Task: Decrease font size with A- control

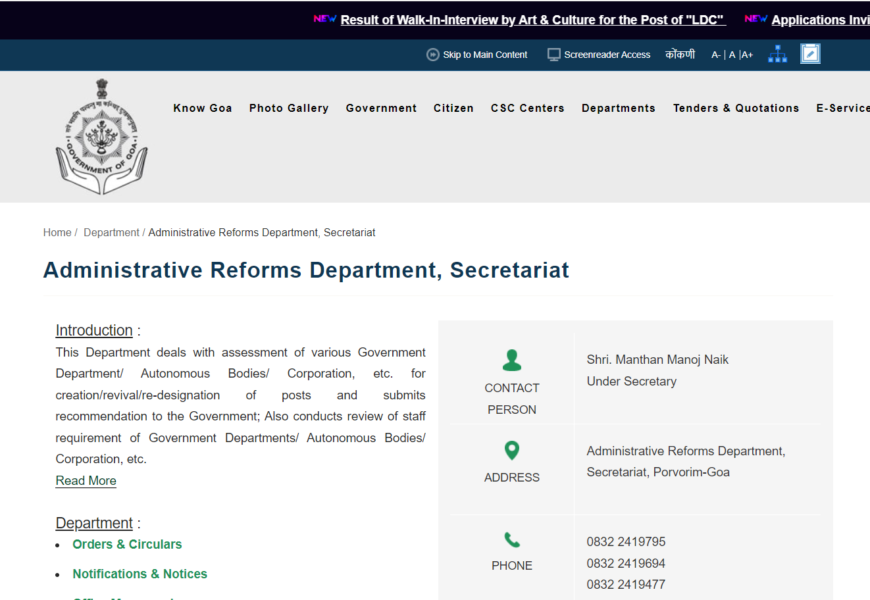Action: [716, 55]
